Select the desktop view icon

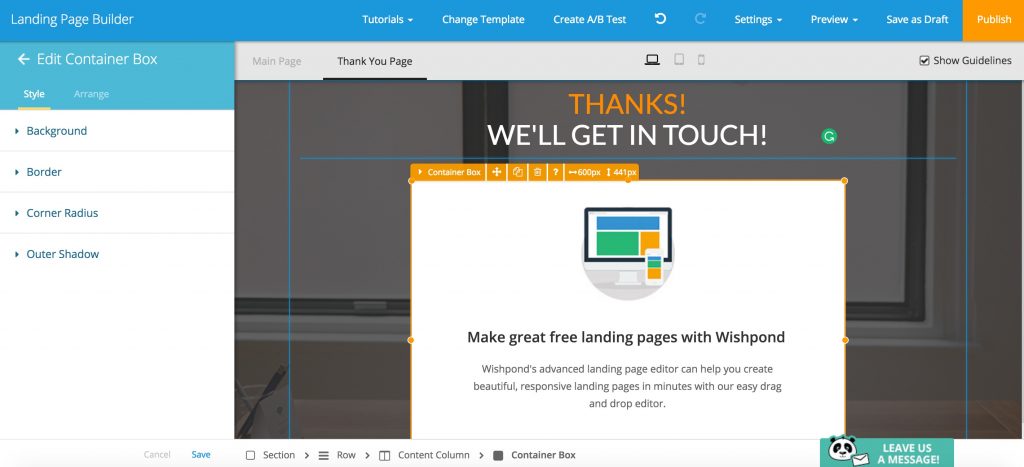pos(652,60)
